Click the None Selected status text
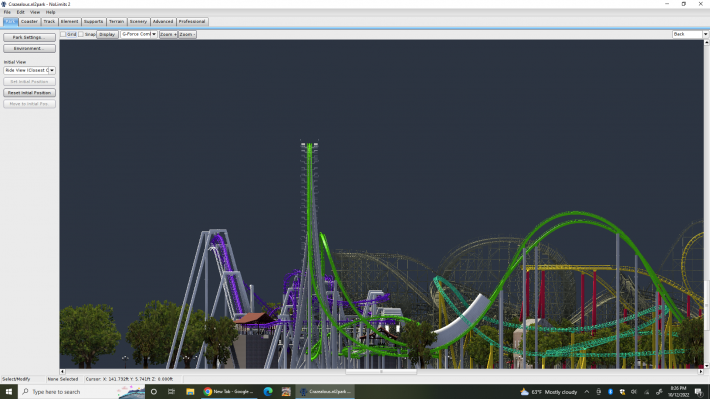 coord(63,379)
